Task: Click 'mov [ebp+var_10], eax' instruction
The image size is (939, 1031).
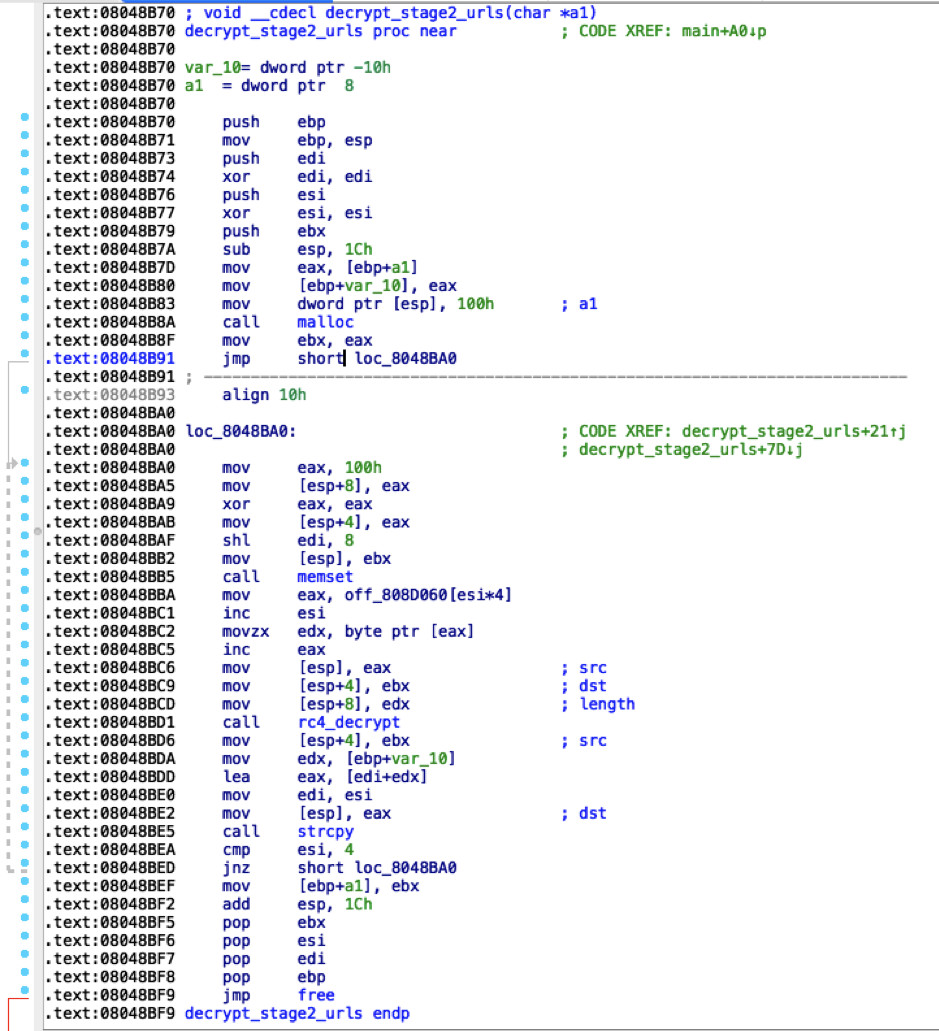Action: [x=339, y=285]
